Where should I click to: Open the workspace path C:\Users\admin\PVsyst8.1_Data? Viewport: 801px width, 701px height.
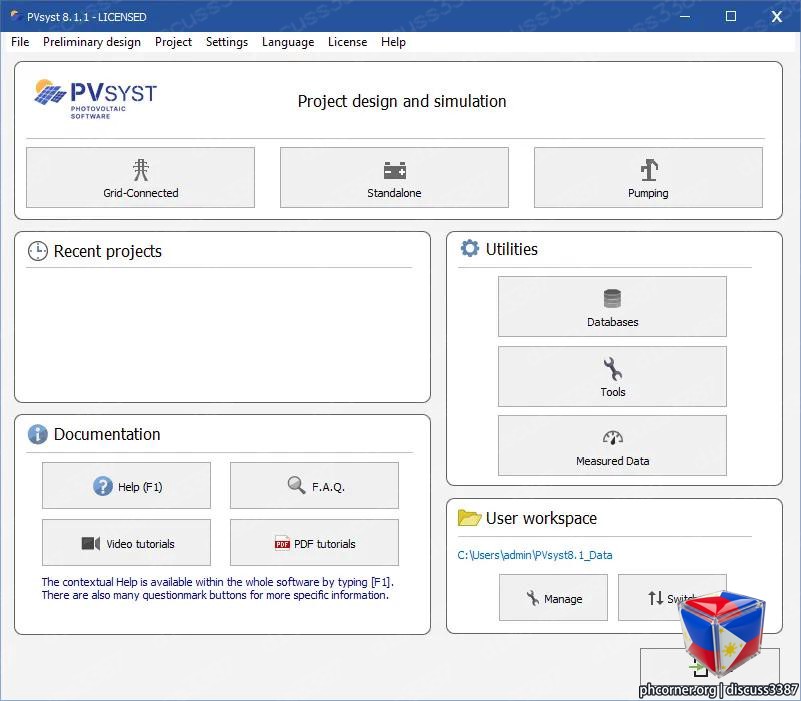(x=535, y=555)
